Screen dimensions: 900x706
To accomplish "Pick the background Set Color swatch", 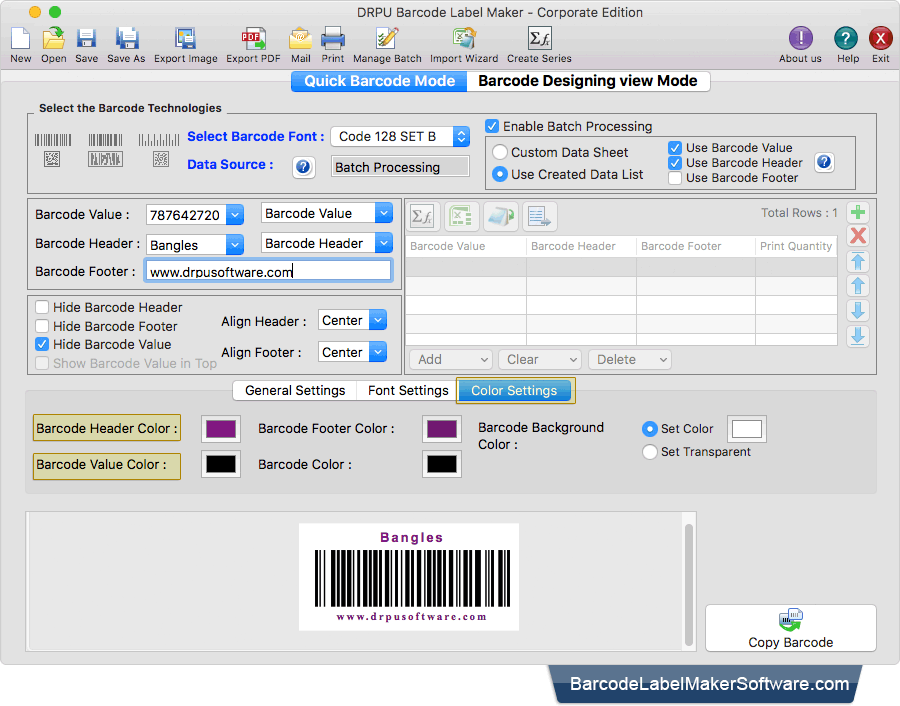I will (x=747, y=429).
